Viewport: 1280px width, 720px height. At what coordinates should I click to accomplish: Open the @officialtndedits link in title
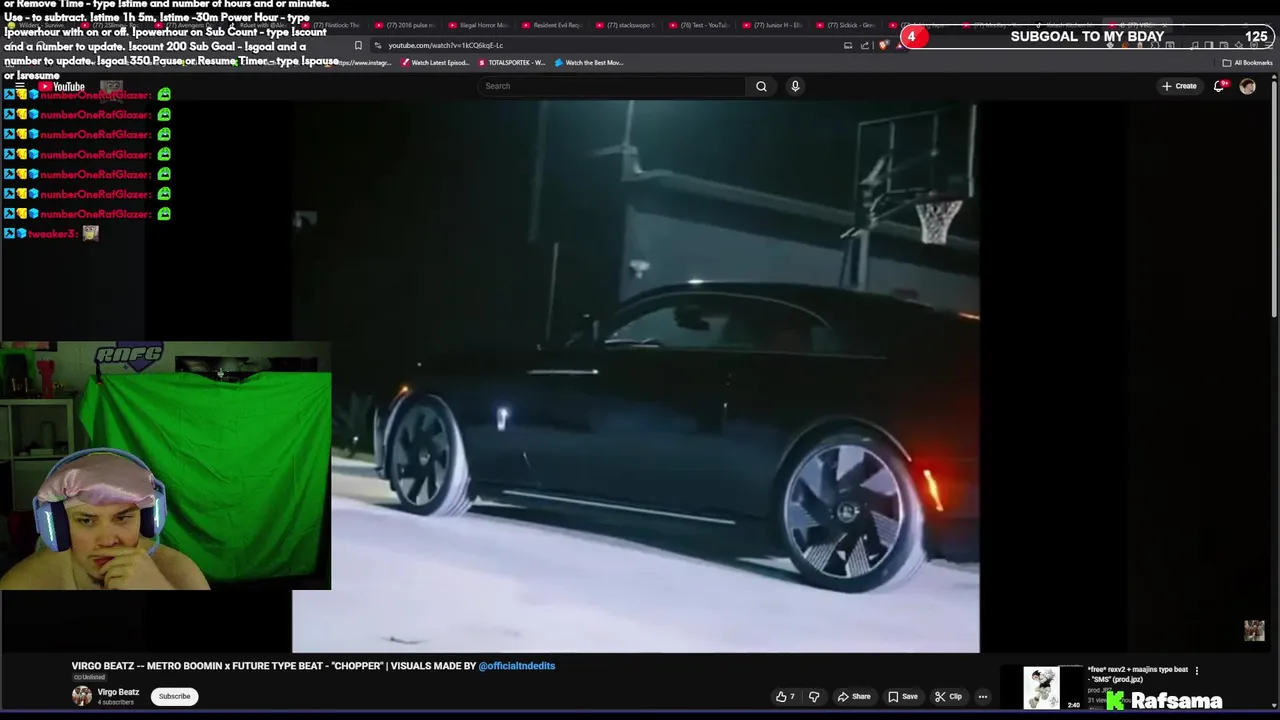point(516,666)
